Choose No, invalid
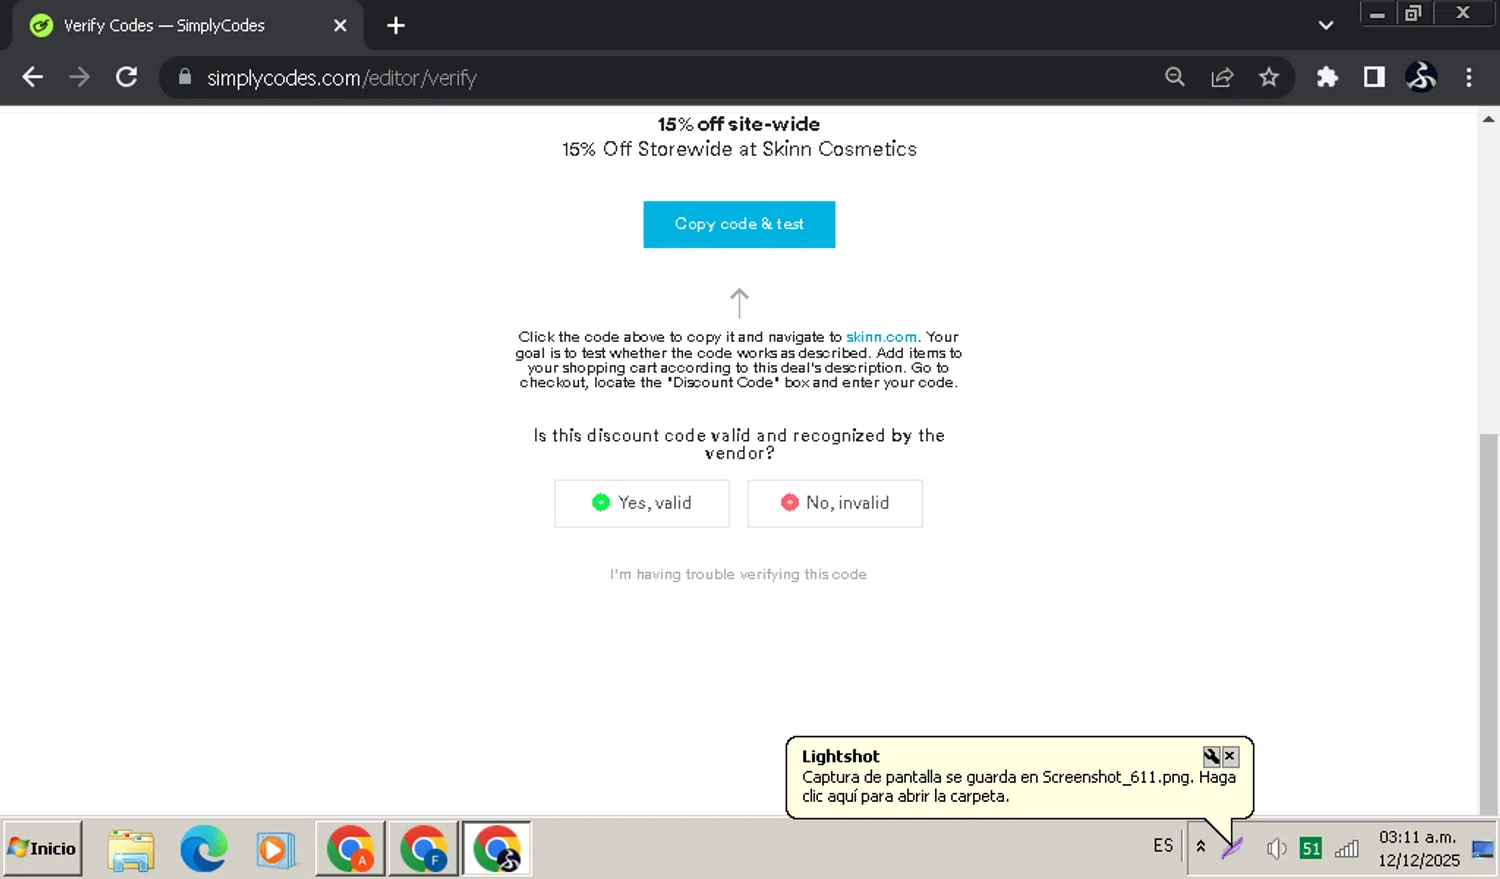 [x=835, y=503]
